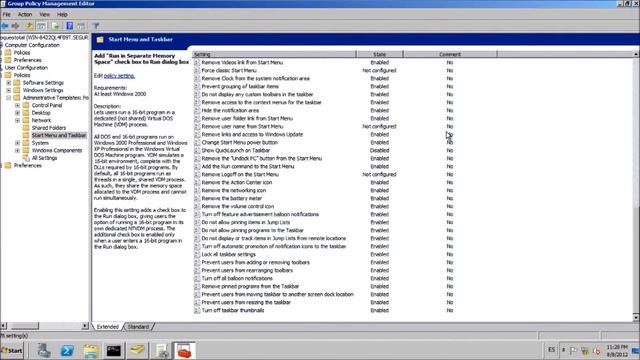Switch to the Standard tab
This screenshot has height=360, width=640.
(138, 327)
